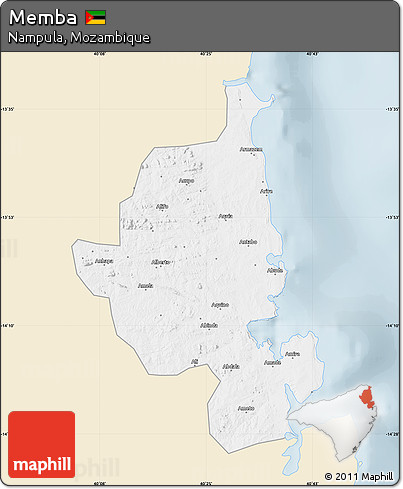This screenshot has height=489, width=403.
Task: Click the red highlighted Memba area in inset
Action: point(366,397)
